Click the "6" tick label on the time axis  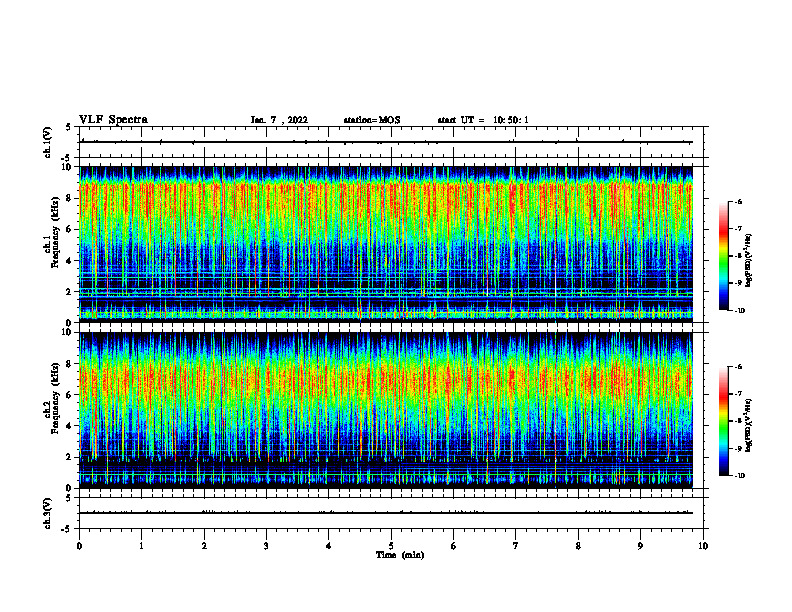tap(454, 546)
